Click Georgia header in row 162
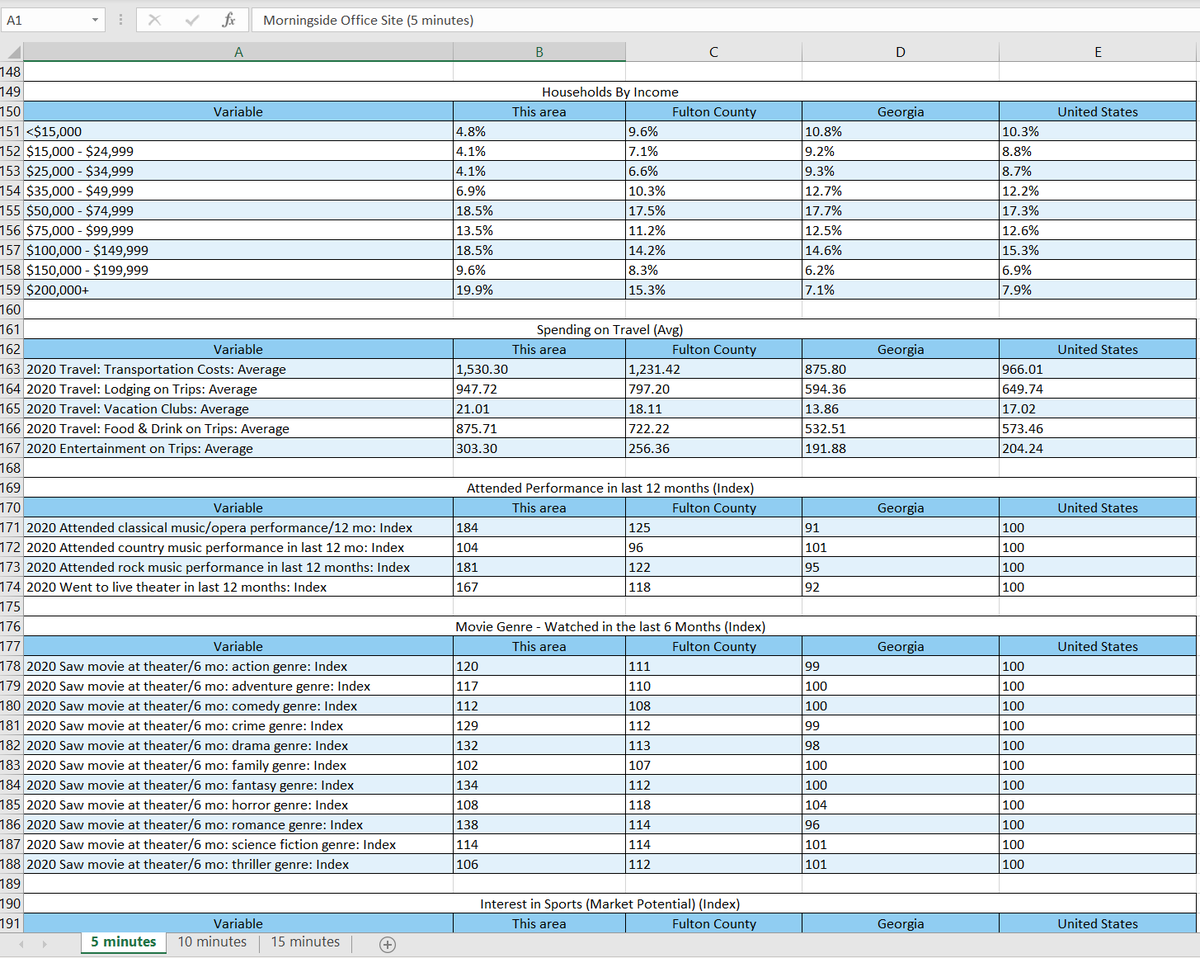 (x=900, y=349)
